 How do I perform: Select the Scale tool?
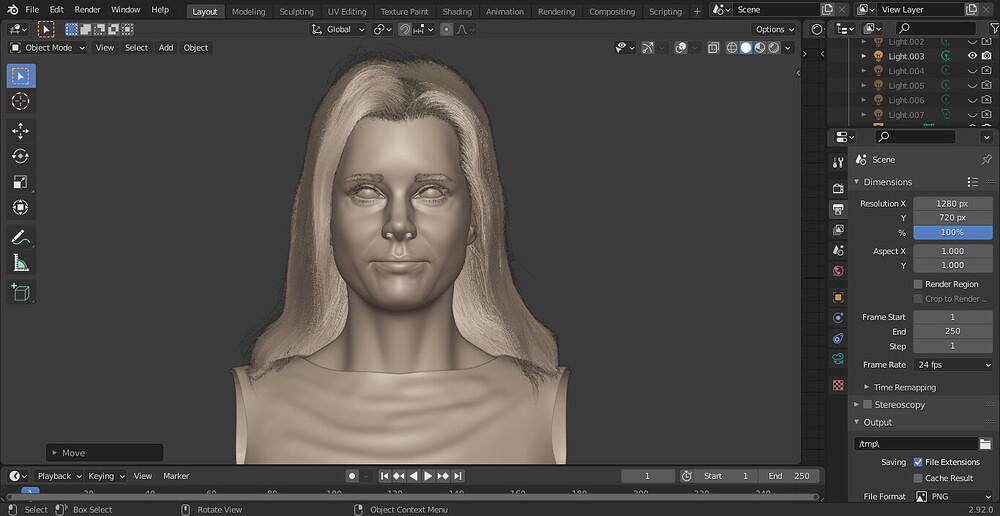pyautogui.click(x=21, y=182)
